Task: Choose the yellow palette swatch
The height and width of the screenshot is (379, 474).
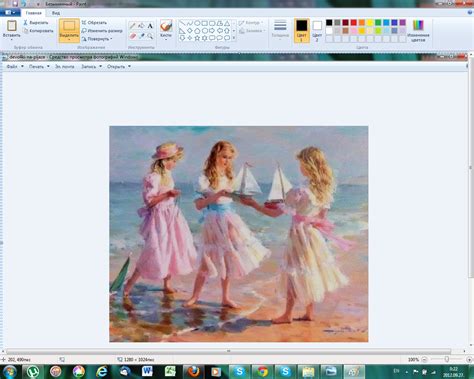Action: pos(370,23)
